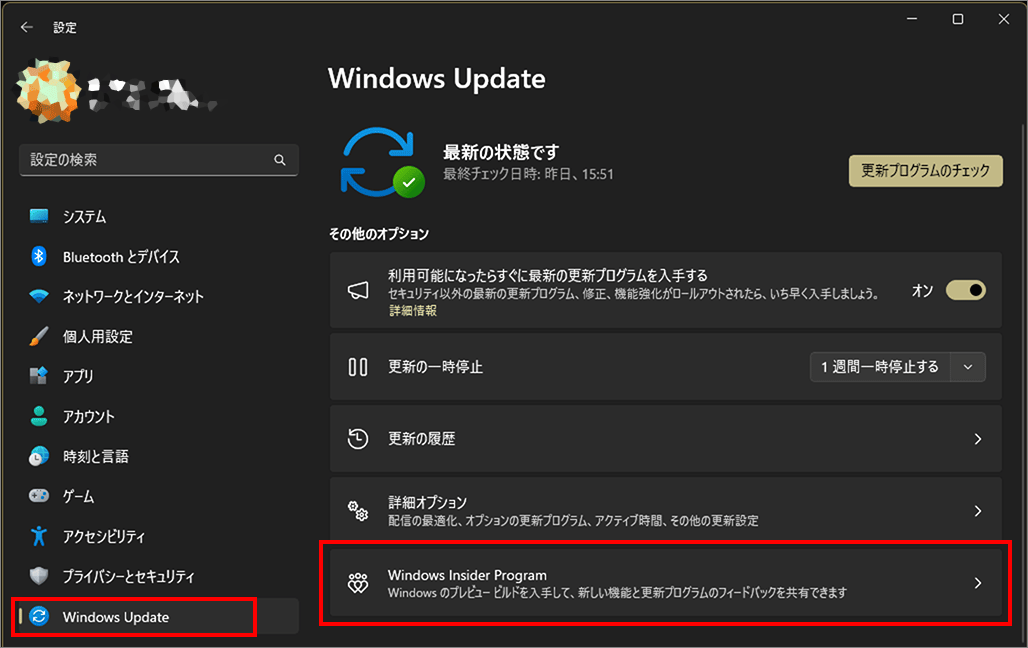
Task: Click the アカウント person icon
Action: [39, 416]
